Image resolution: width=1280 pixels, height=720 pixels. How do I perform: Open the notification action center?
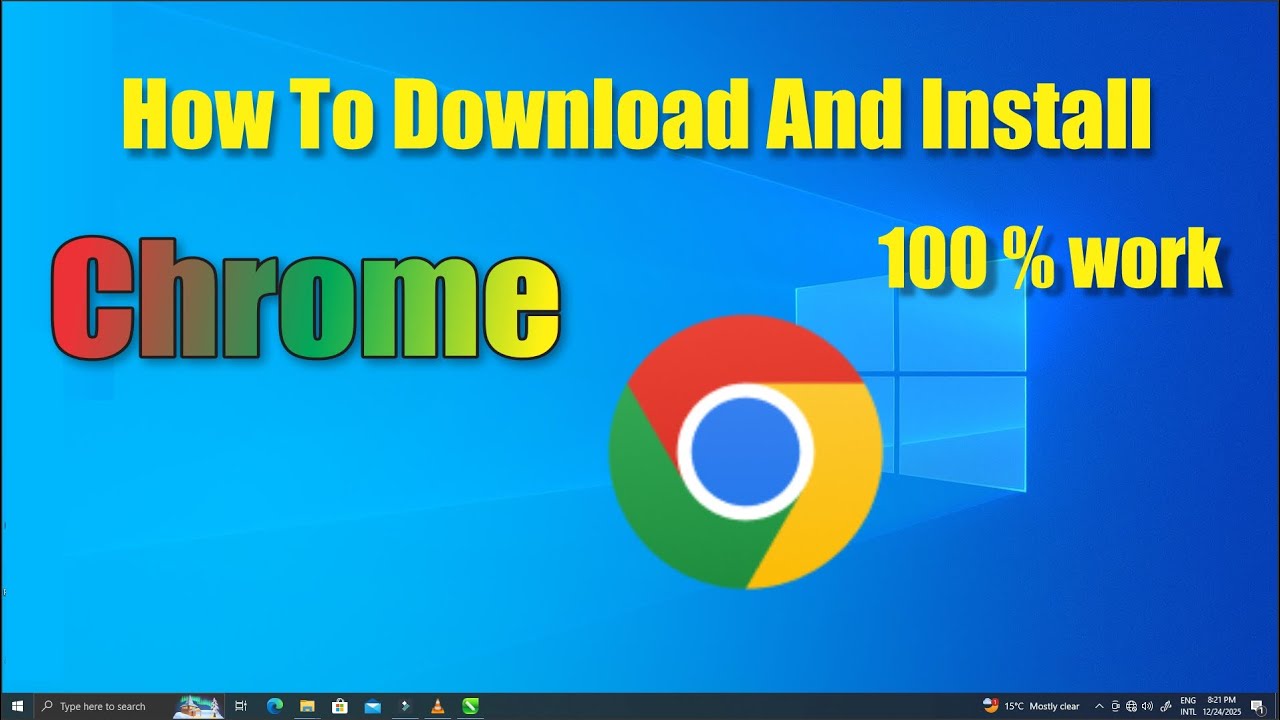point(1257,706)
